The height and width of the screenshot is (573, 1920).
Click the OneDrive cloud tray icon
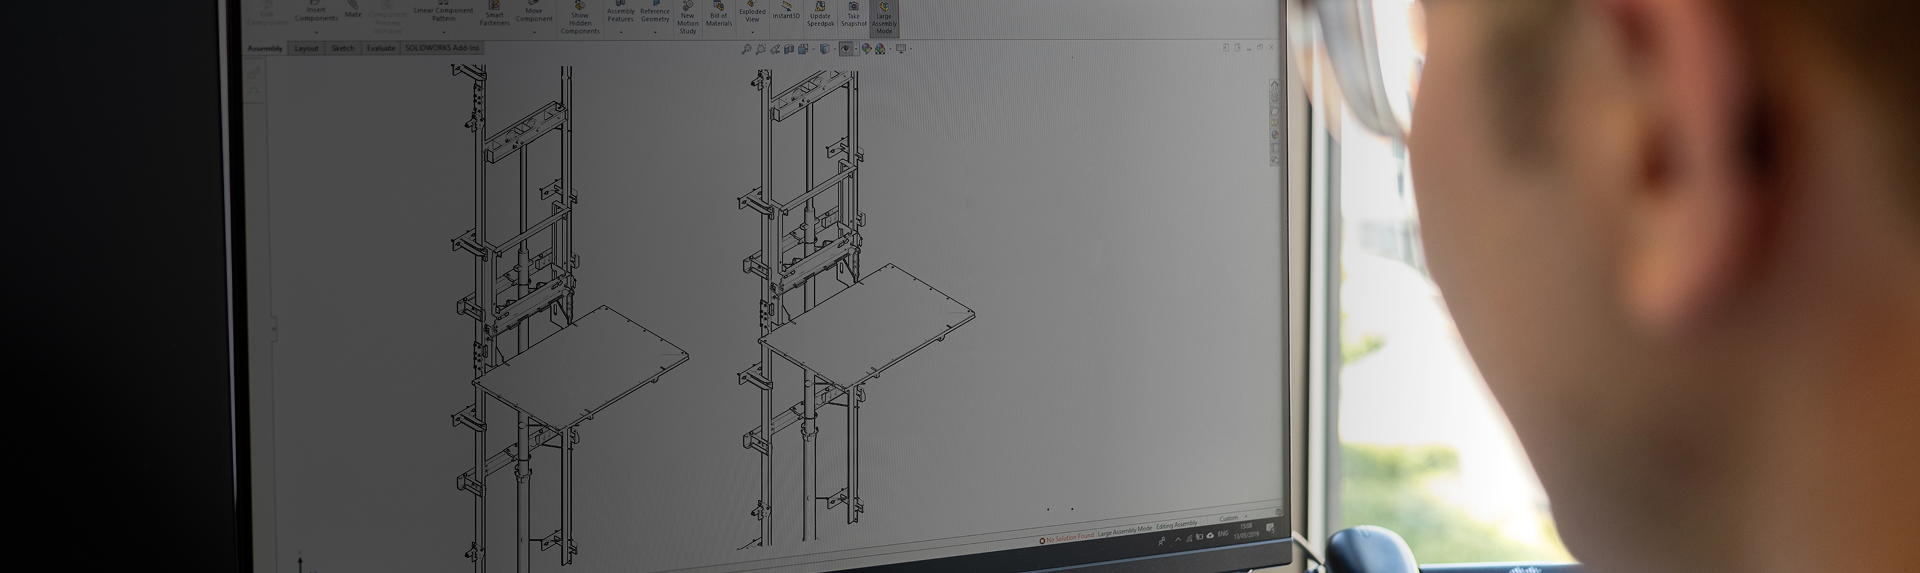pyautogui.click(x=1210, y=536)
